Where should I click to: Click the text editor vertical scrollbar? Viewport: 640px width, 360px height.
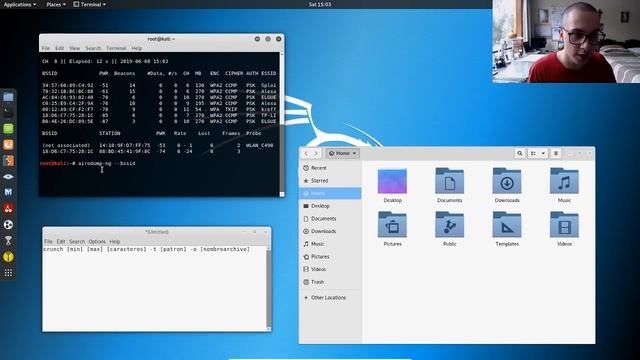tap(268, 288)
